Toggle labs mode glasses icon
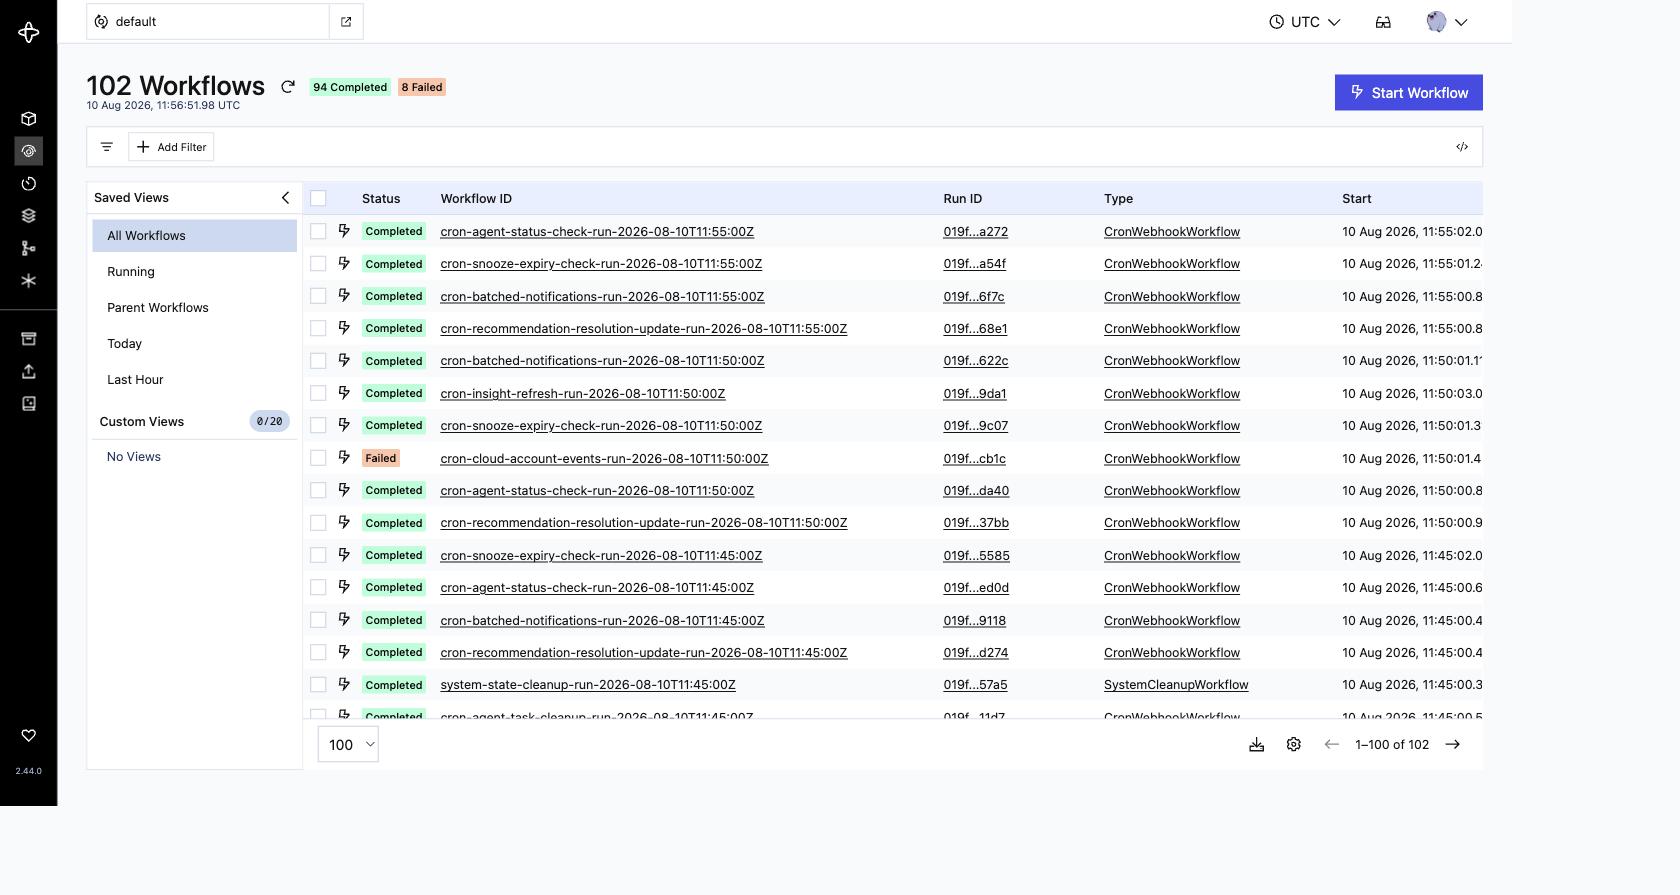The width and height of the screenshot is (1680, 895). point(1383,22)
